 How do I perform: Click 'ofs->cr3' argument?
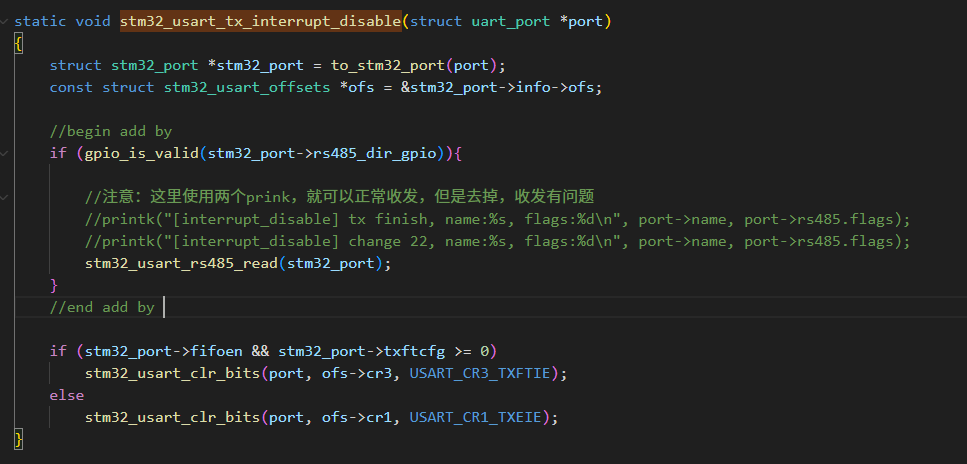pyautogui.click(x=357, y=374)
